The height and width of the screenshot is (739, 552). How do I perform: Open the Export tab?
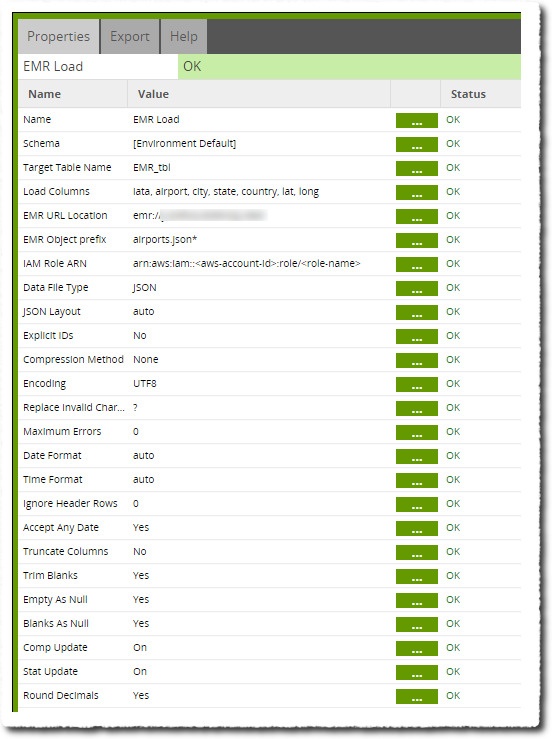pyautogui.click(x=130, y=36)
